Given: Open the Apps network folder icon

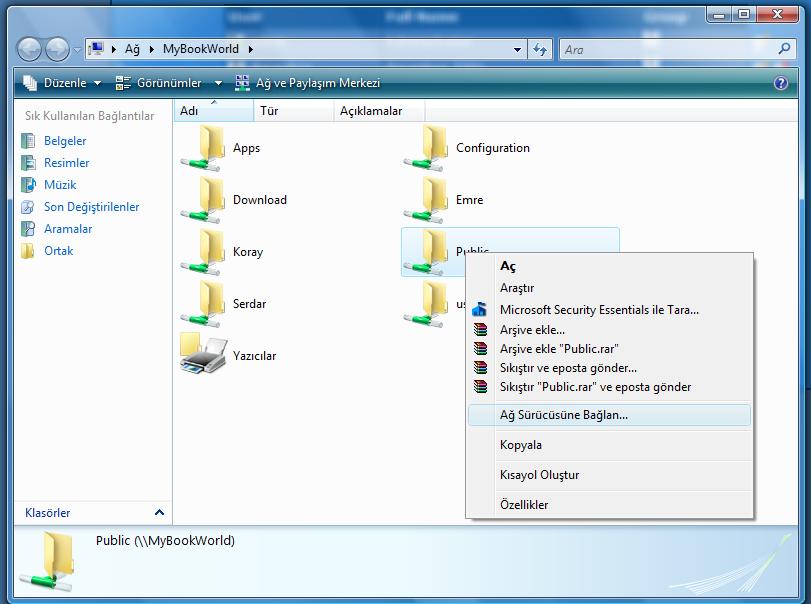Looking at the screenshot, I should (x=203, y=148).
